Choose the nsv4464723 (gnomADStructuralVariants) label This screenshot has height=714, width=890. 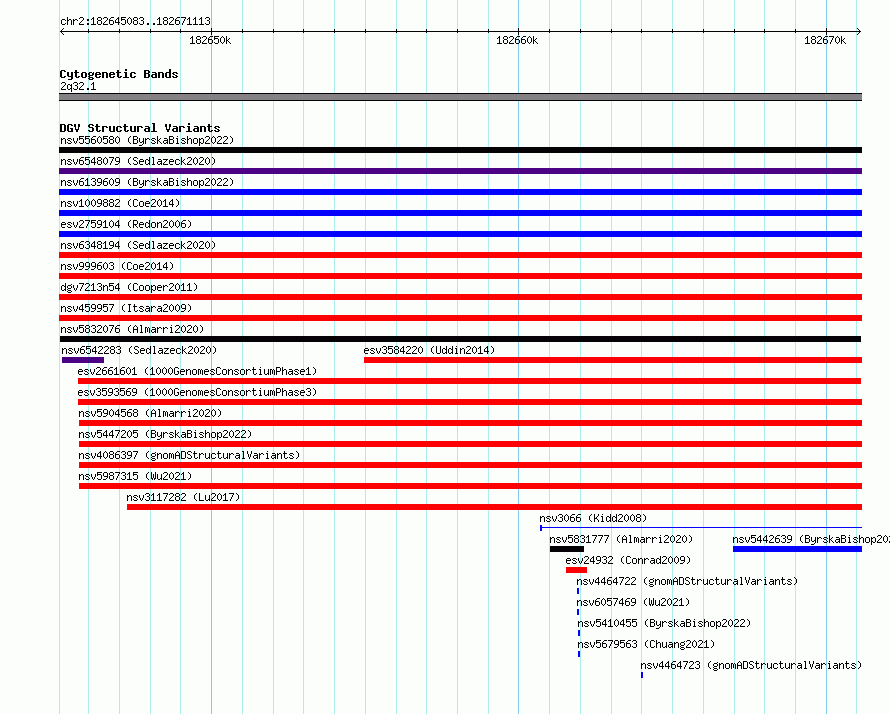click(751, 665)
